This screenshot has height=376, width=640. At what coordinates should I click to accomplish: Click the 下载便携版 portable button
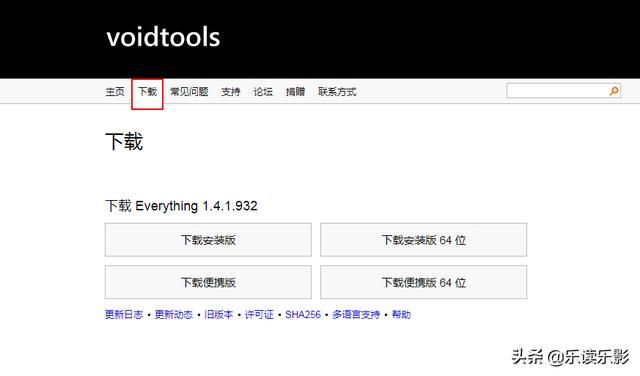208,283
